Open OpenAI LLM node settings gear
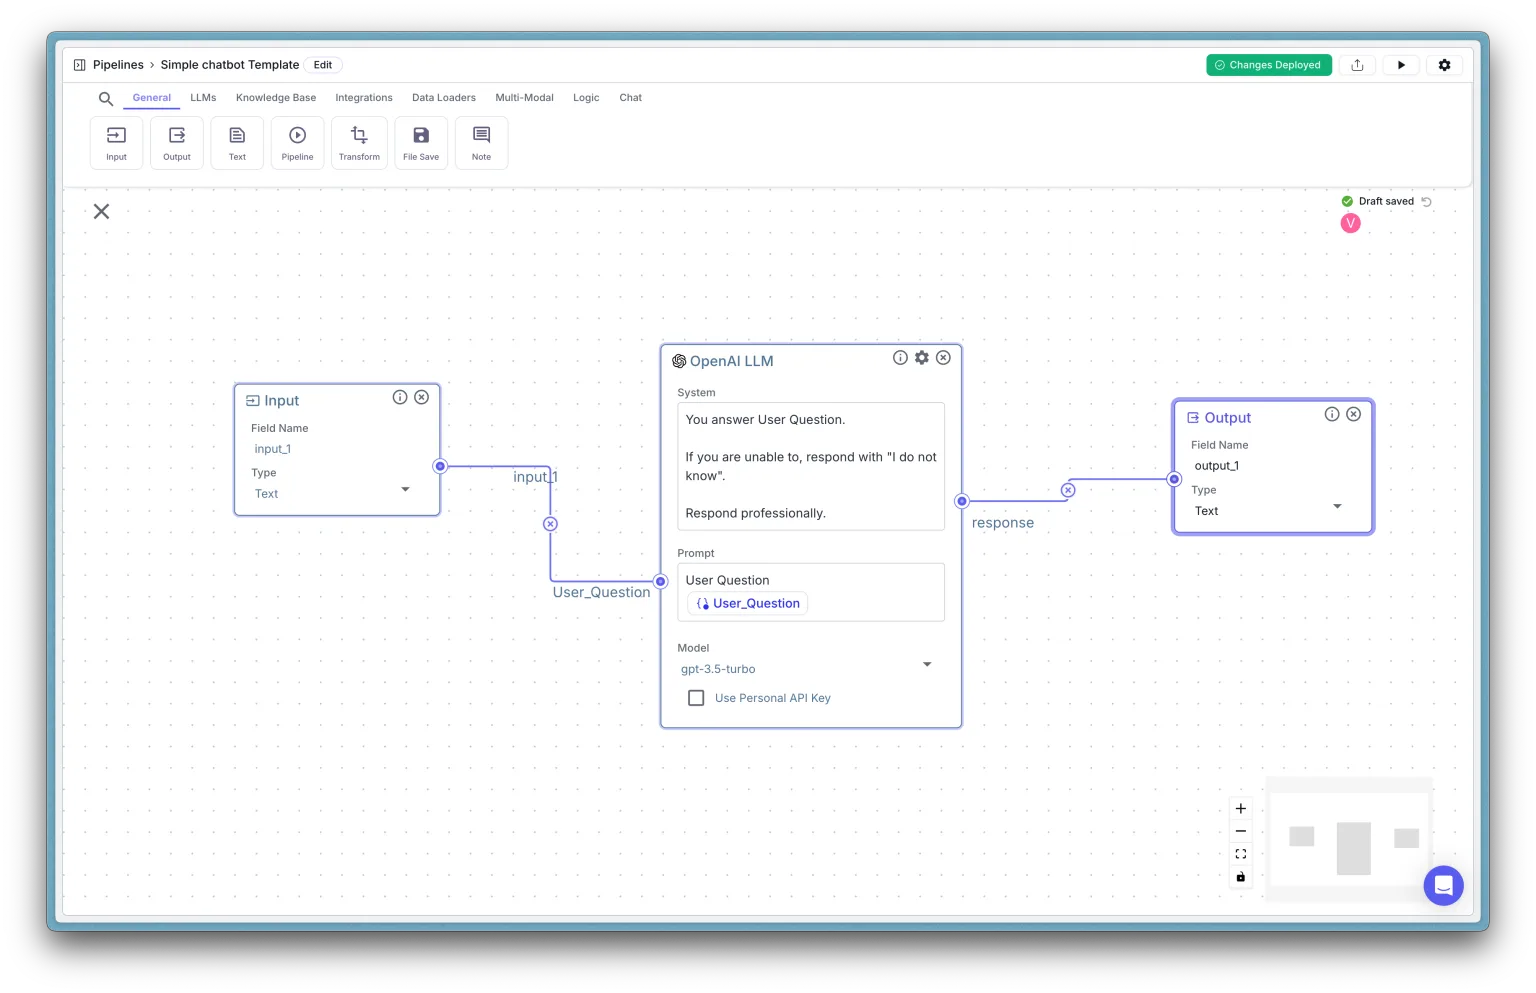1536x993 pixels. 922,357
